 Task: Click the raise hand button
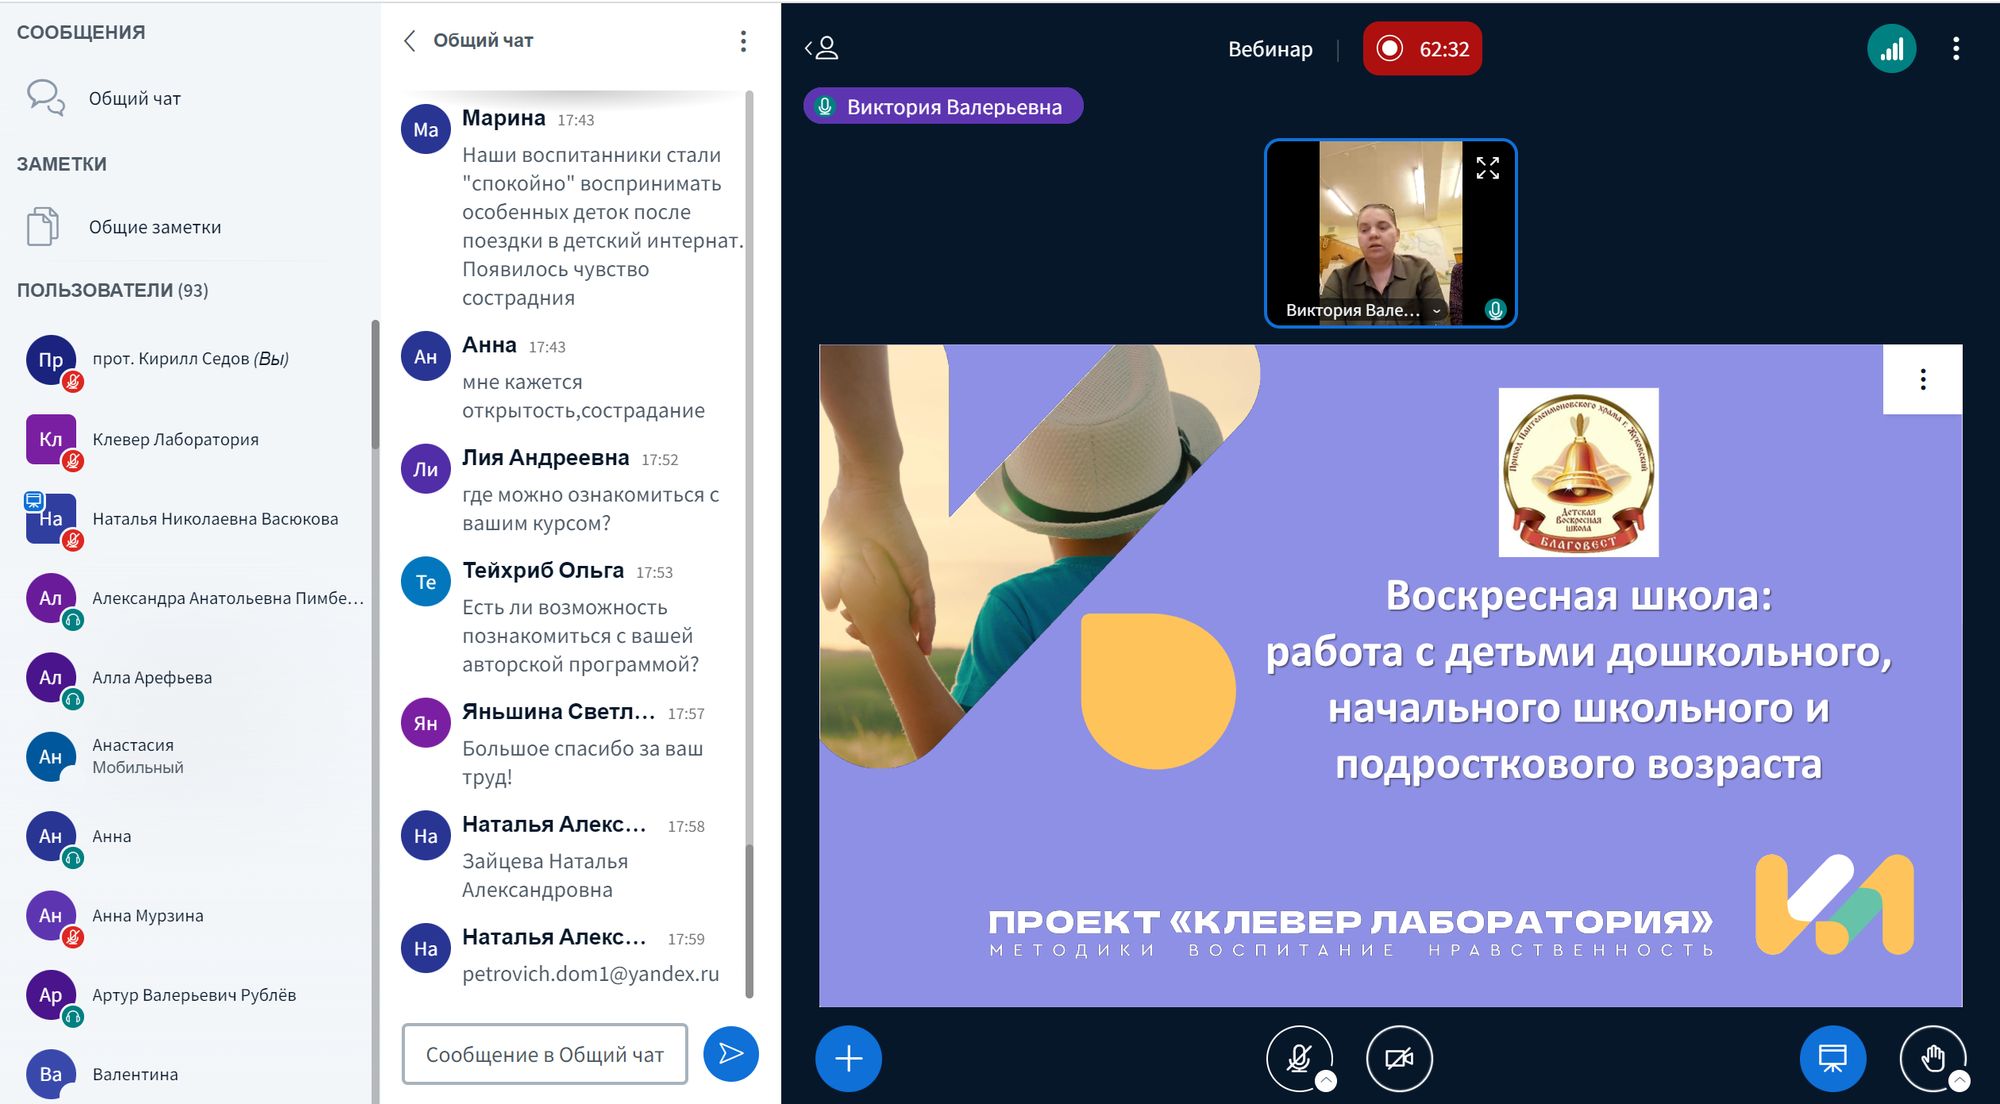(1932, 1058)
